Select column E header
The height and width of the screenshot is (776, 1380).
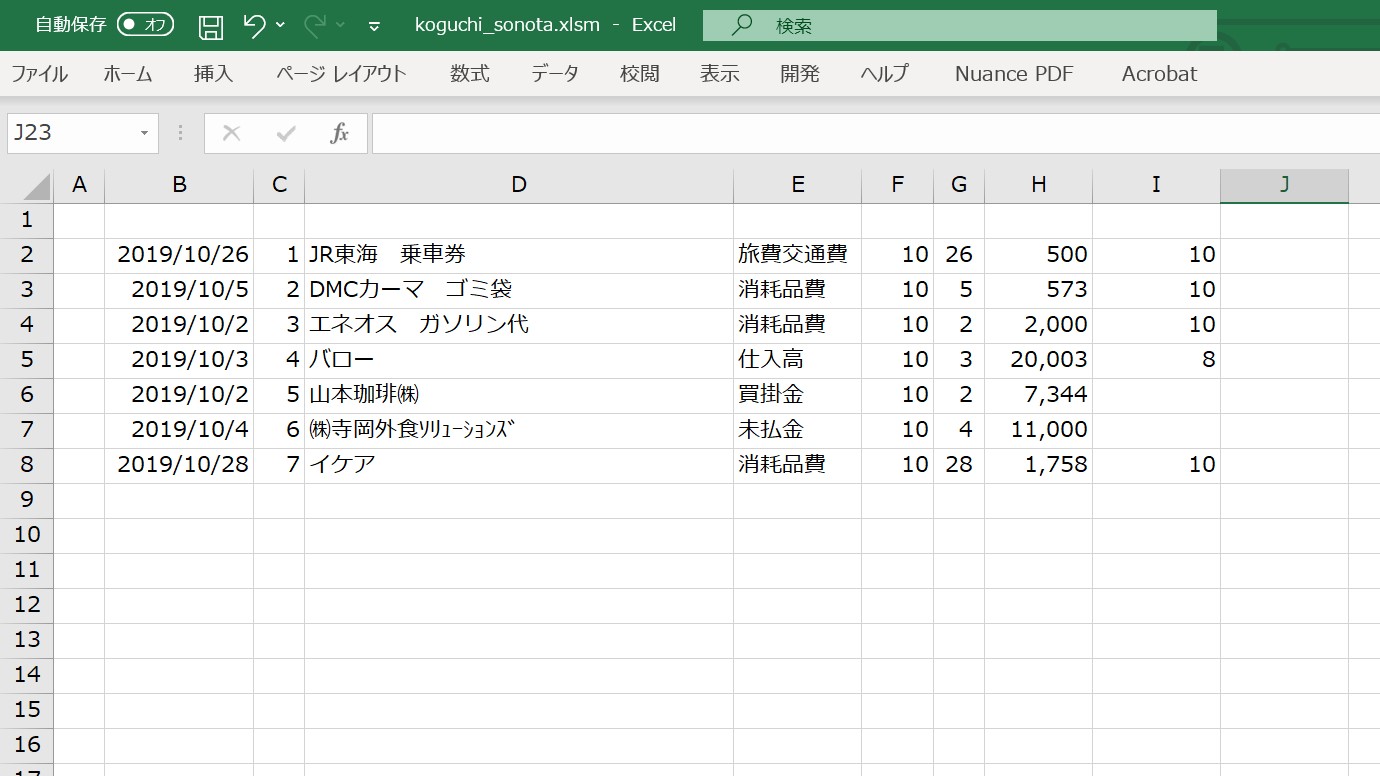coord(797,185)
